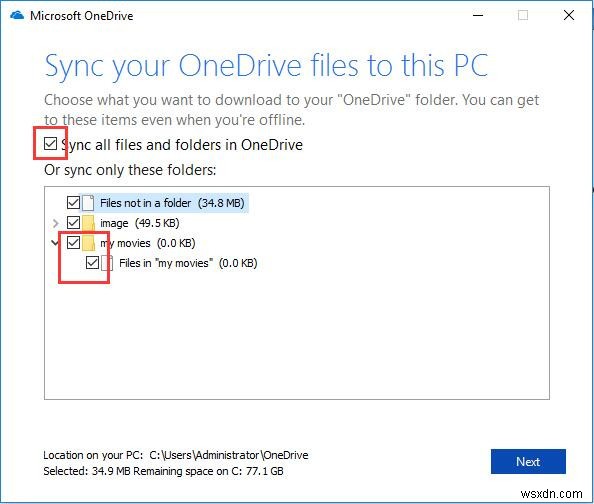Viewport: 594px width, 504px height.
Task: Close the Microsoft OneDrive window
Action: [x=569, y=16]
